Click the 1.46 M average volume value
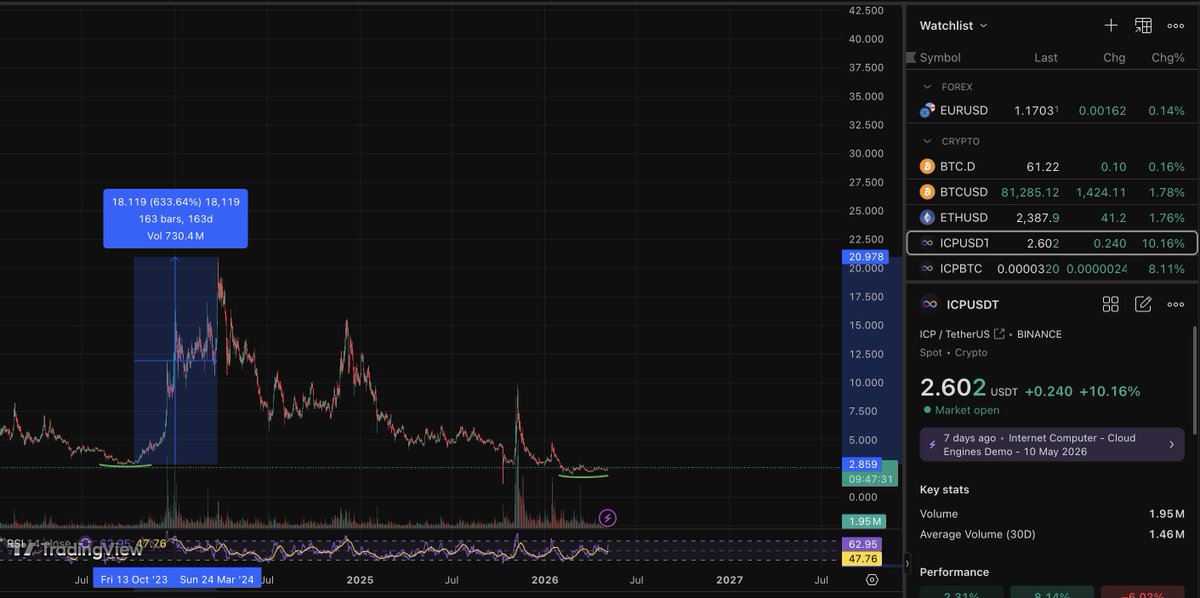This screenshot has height=598, width=1200. click(x=1165, y=536)
